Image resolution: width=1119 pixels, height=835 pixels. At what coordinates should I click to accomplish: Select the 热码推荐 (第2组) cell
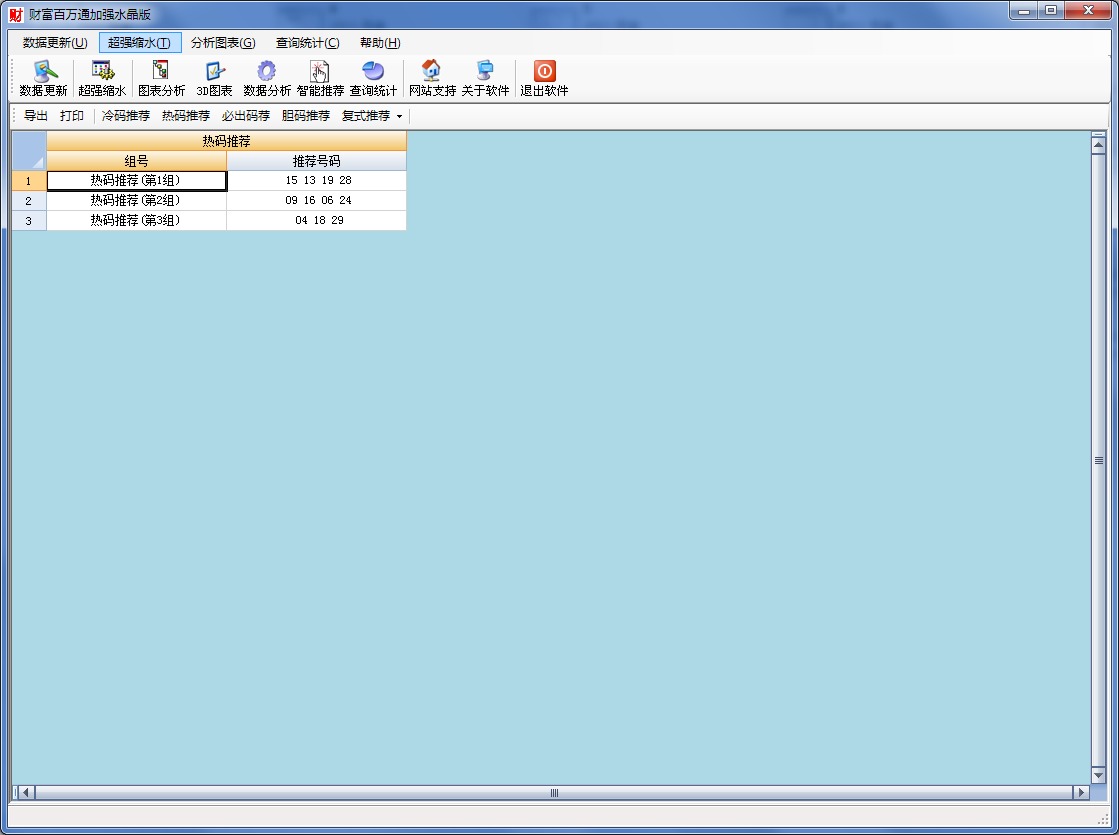(136, 201)
